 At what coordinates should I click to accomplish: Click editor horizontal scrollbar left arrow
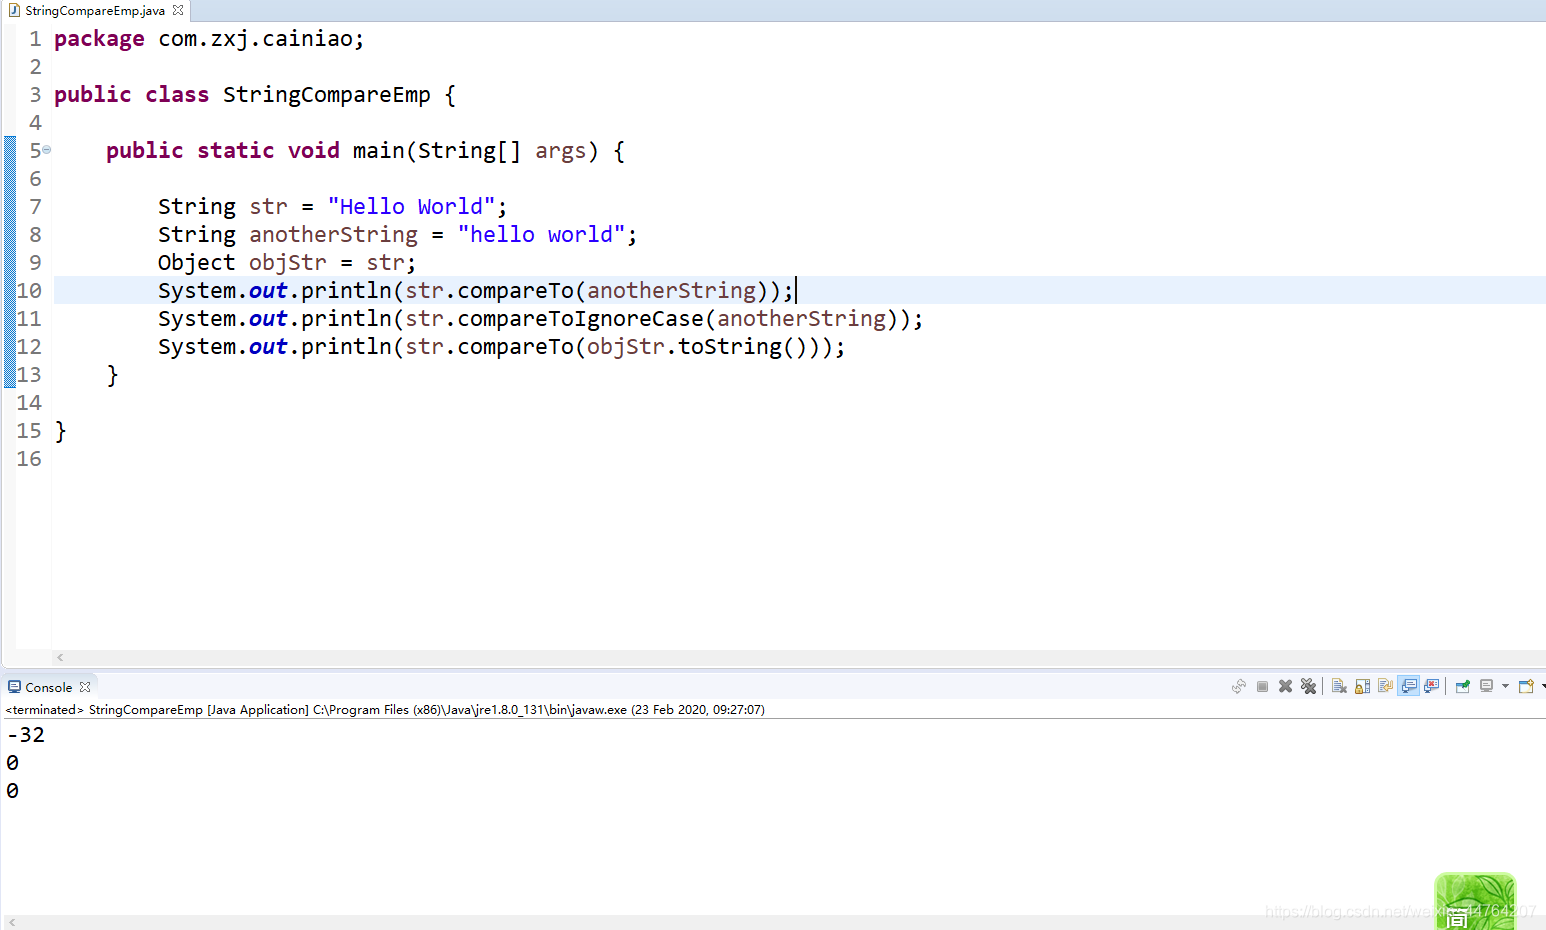pos(60,657)
